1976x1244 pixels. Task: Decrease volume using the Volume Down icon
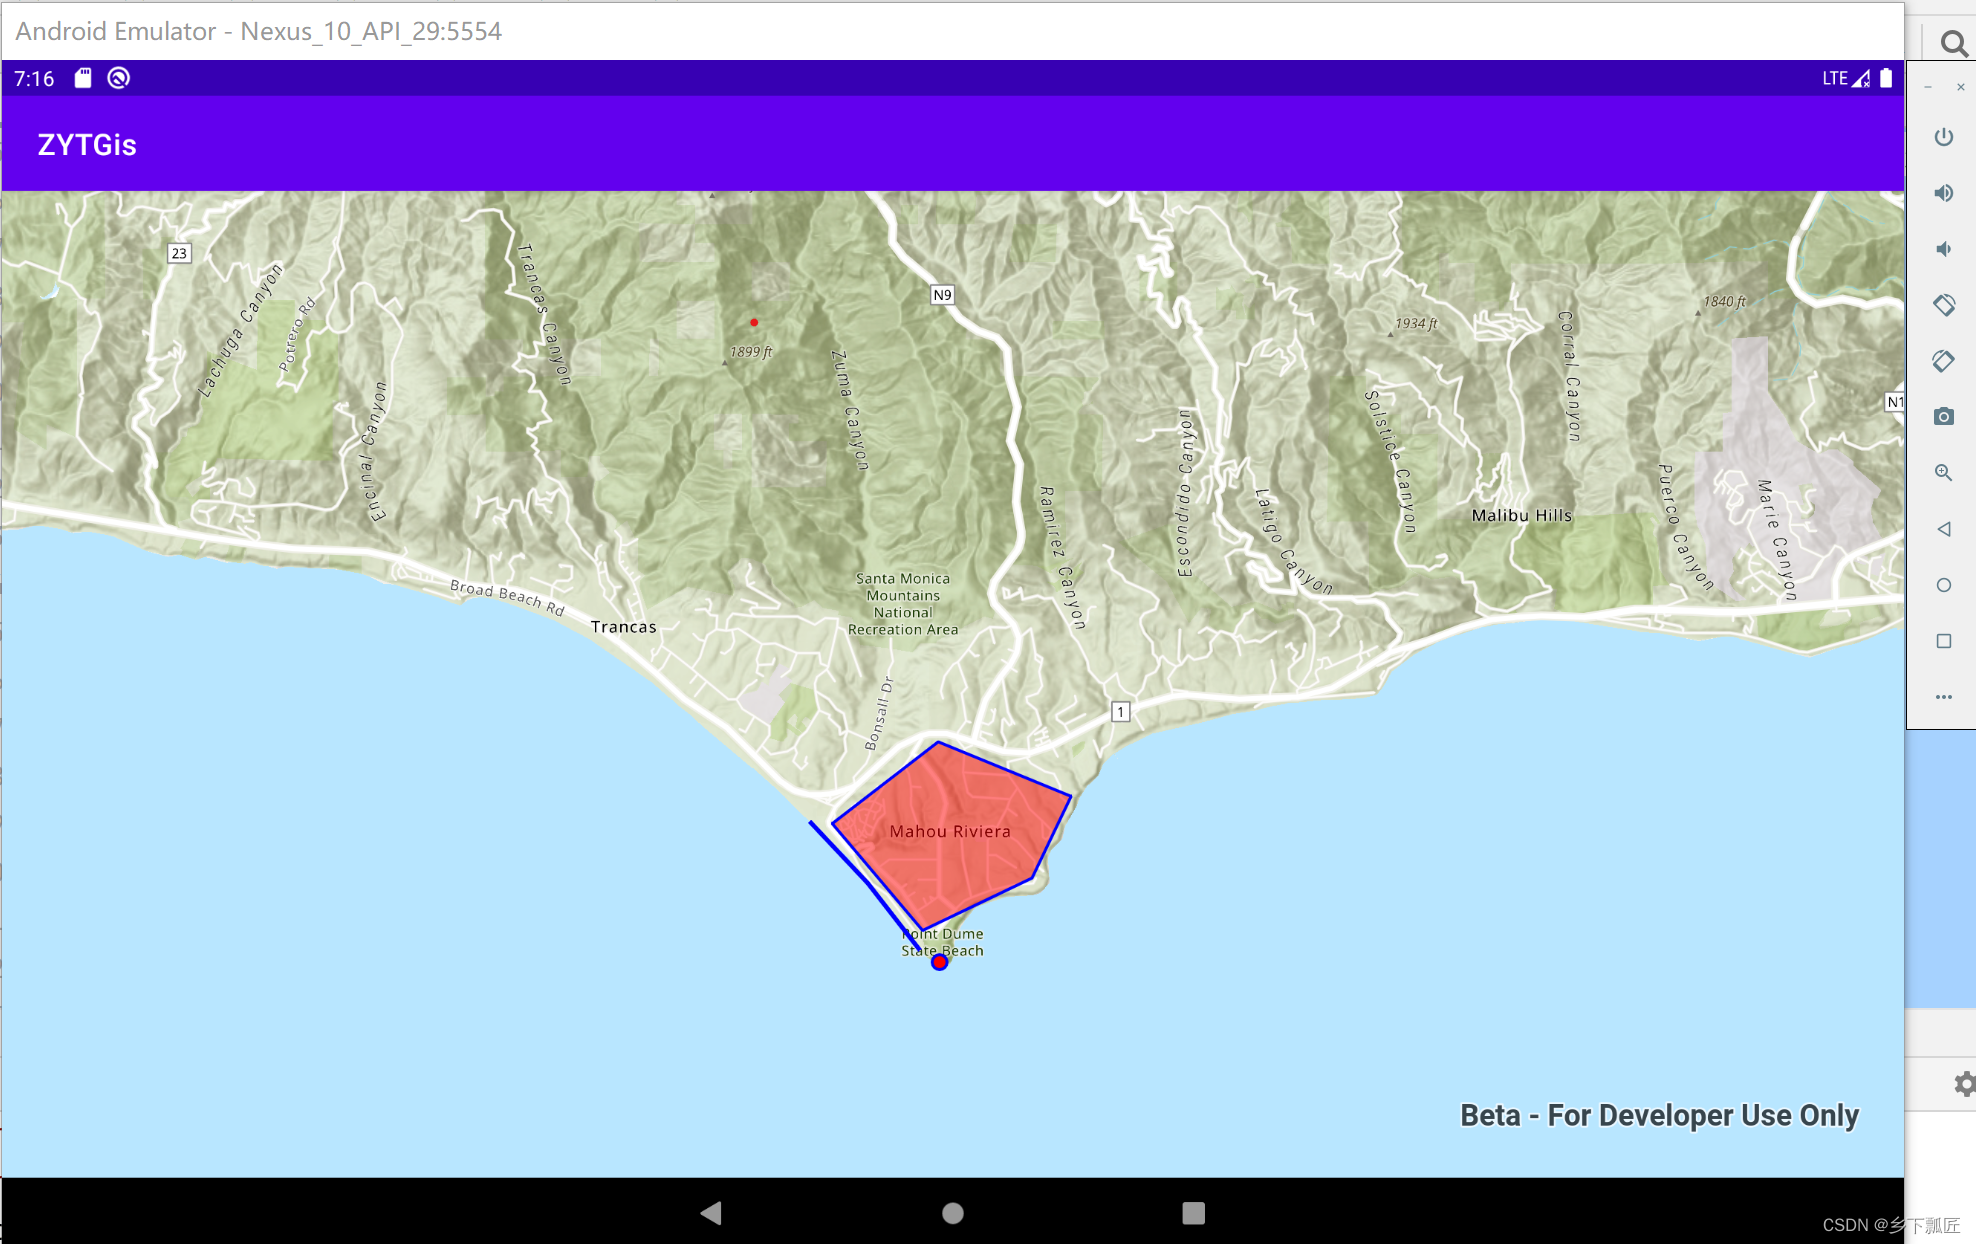[x=1944, y=248]
